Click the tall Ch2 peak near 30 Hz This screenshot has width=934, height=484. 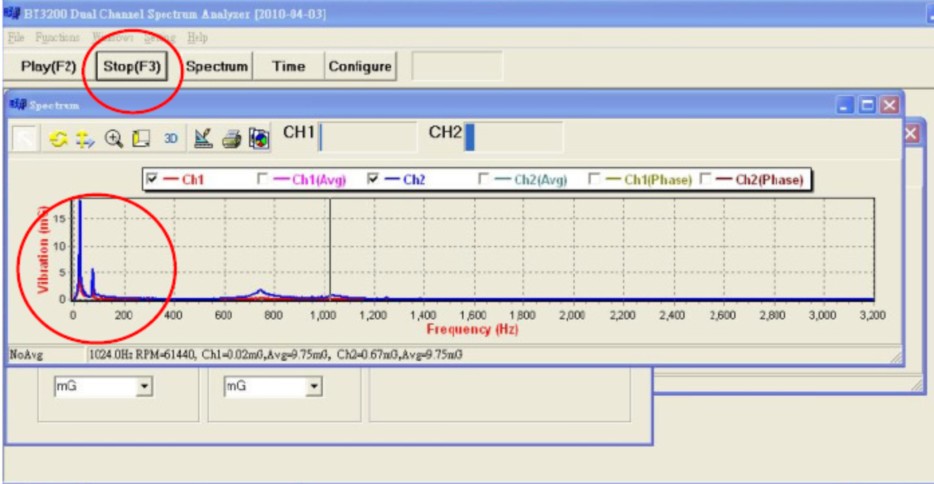click(80, 247)
